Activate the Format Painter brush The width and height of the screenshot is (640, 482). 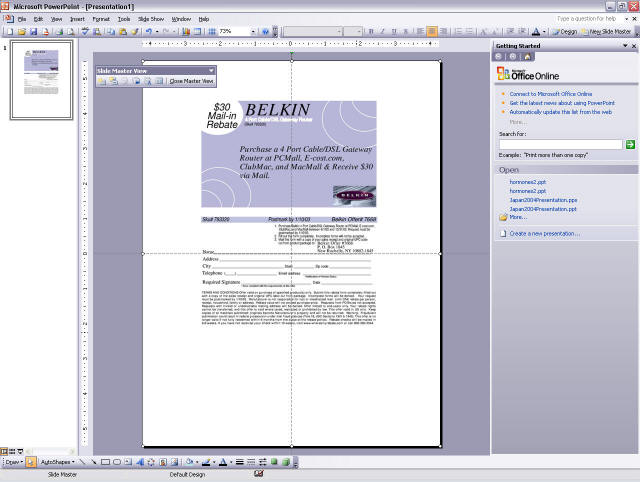[135, 31]
